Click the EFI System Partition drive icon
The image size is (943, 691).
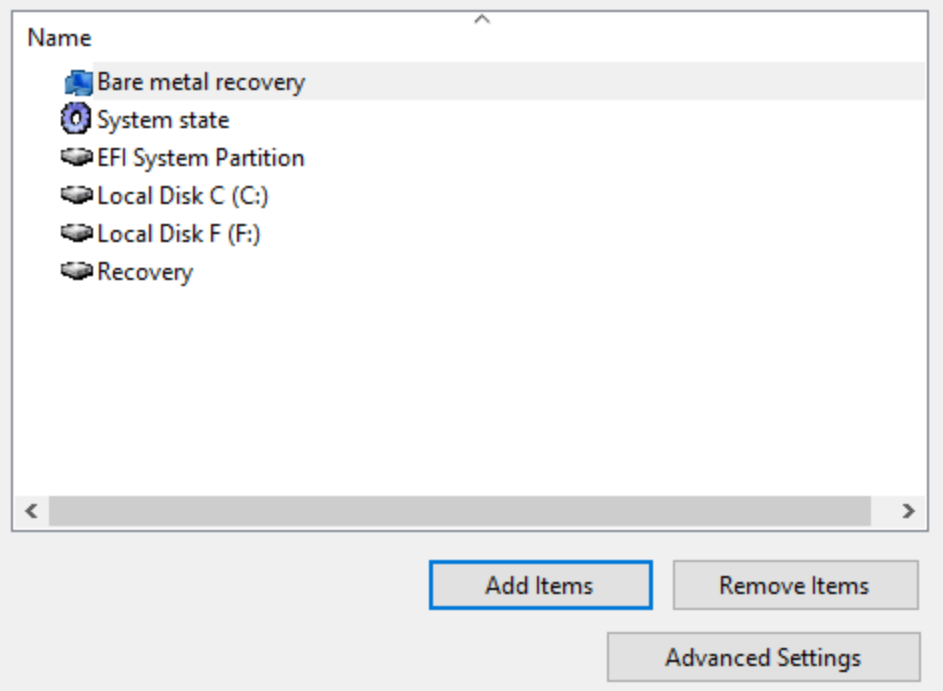(77, 157)
